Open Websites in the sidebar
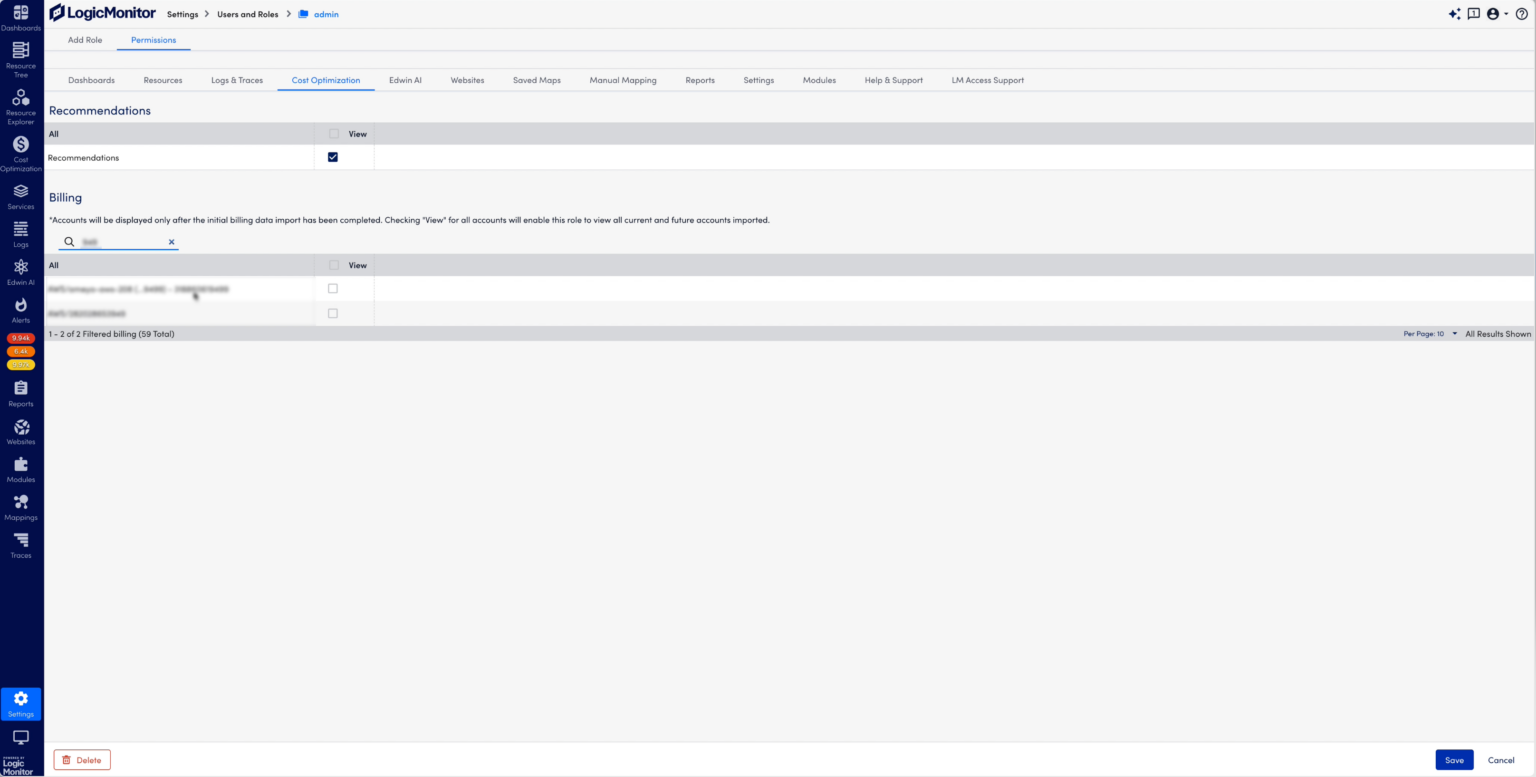This screenshot has width=1536, height=777. (20, 431)
